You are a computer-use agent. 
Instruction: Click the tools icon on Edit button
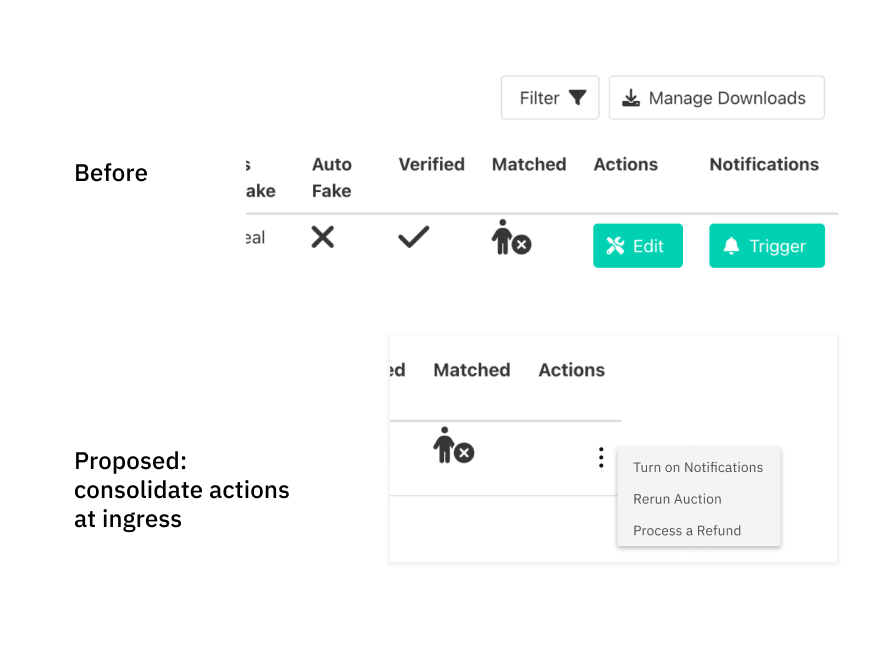(616, 246)
